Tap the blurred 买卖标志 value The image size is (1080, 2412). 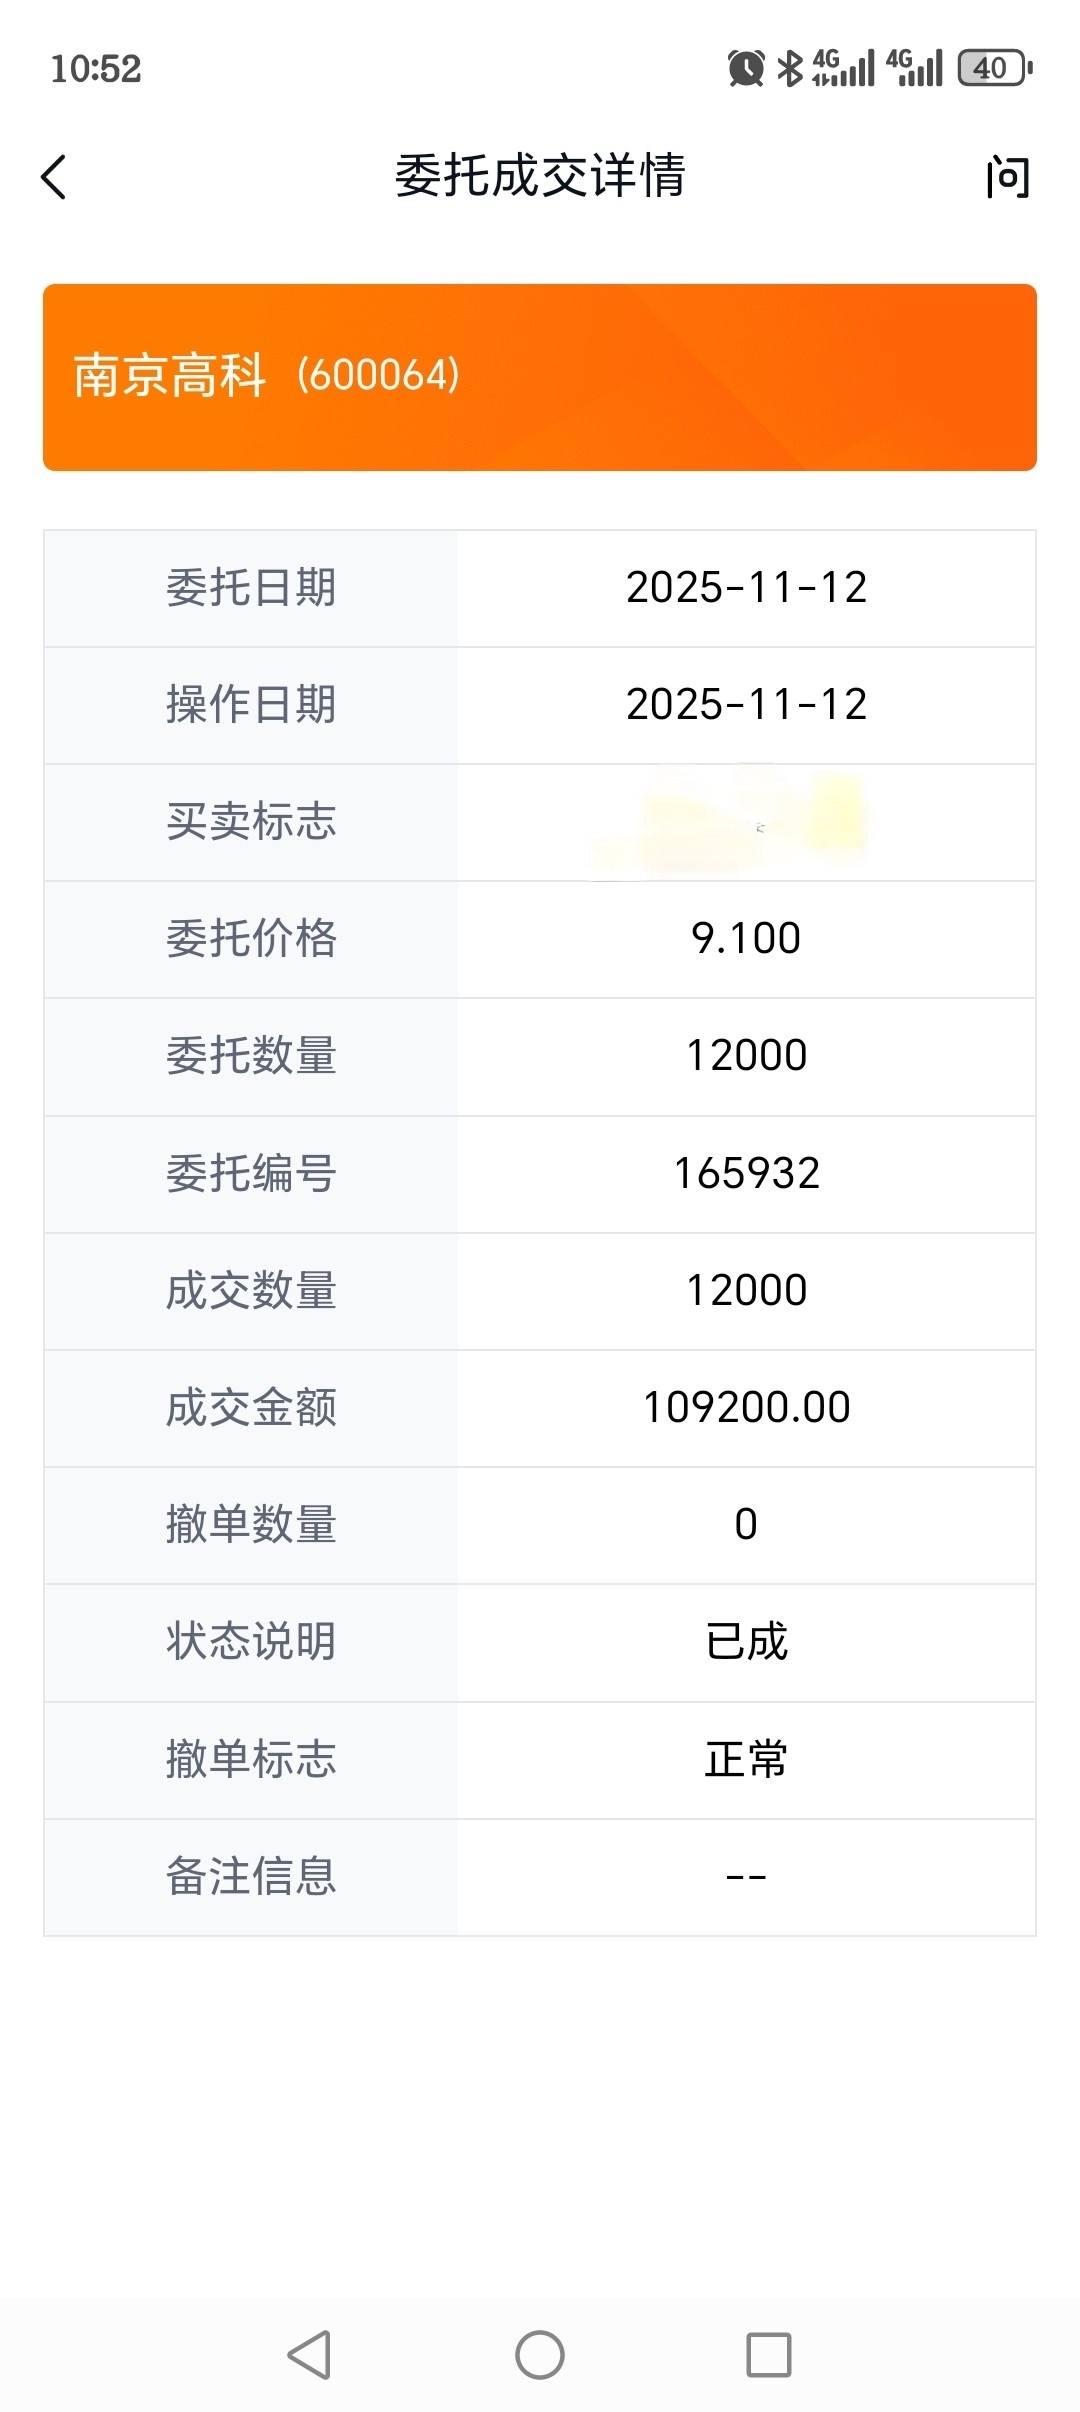click(x=746, y=822)
